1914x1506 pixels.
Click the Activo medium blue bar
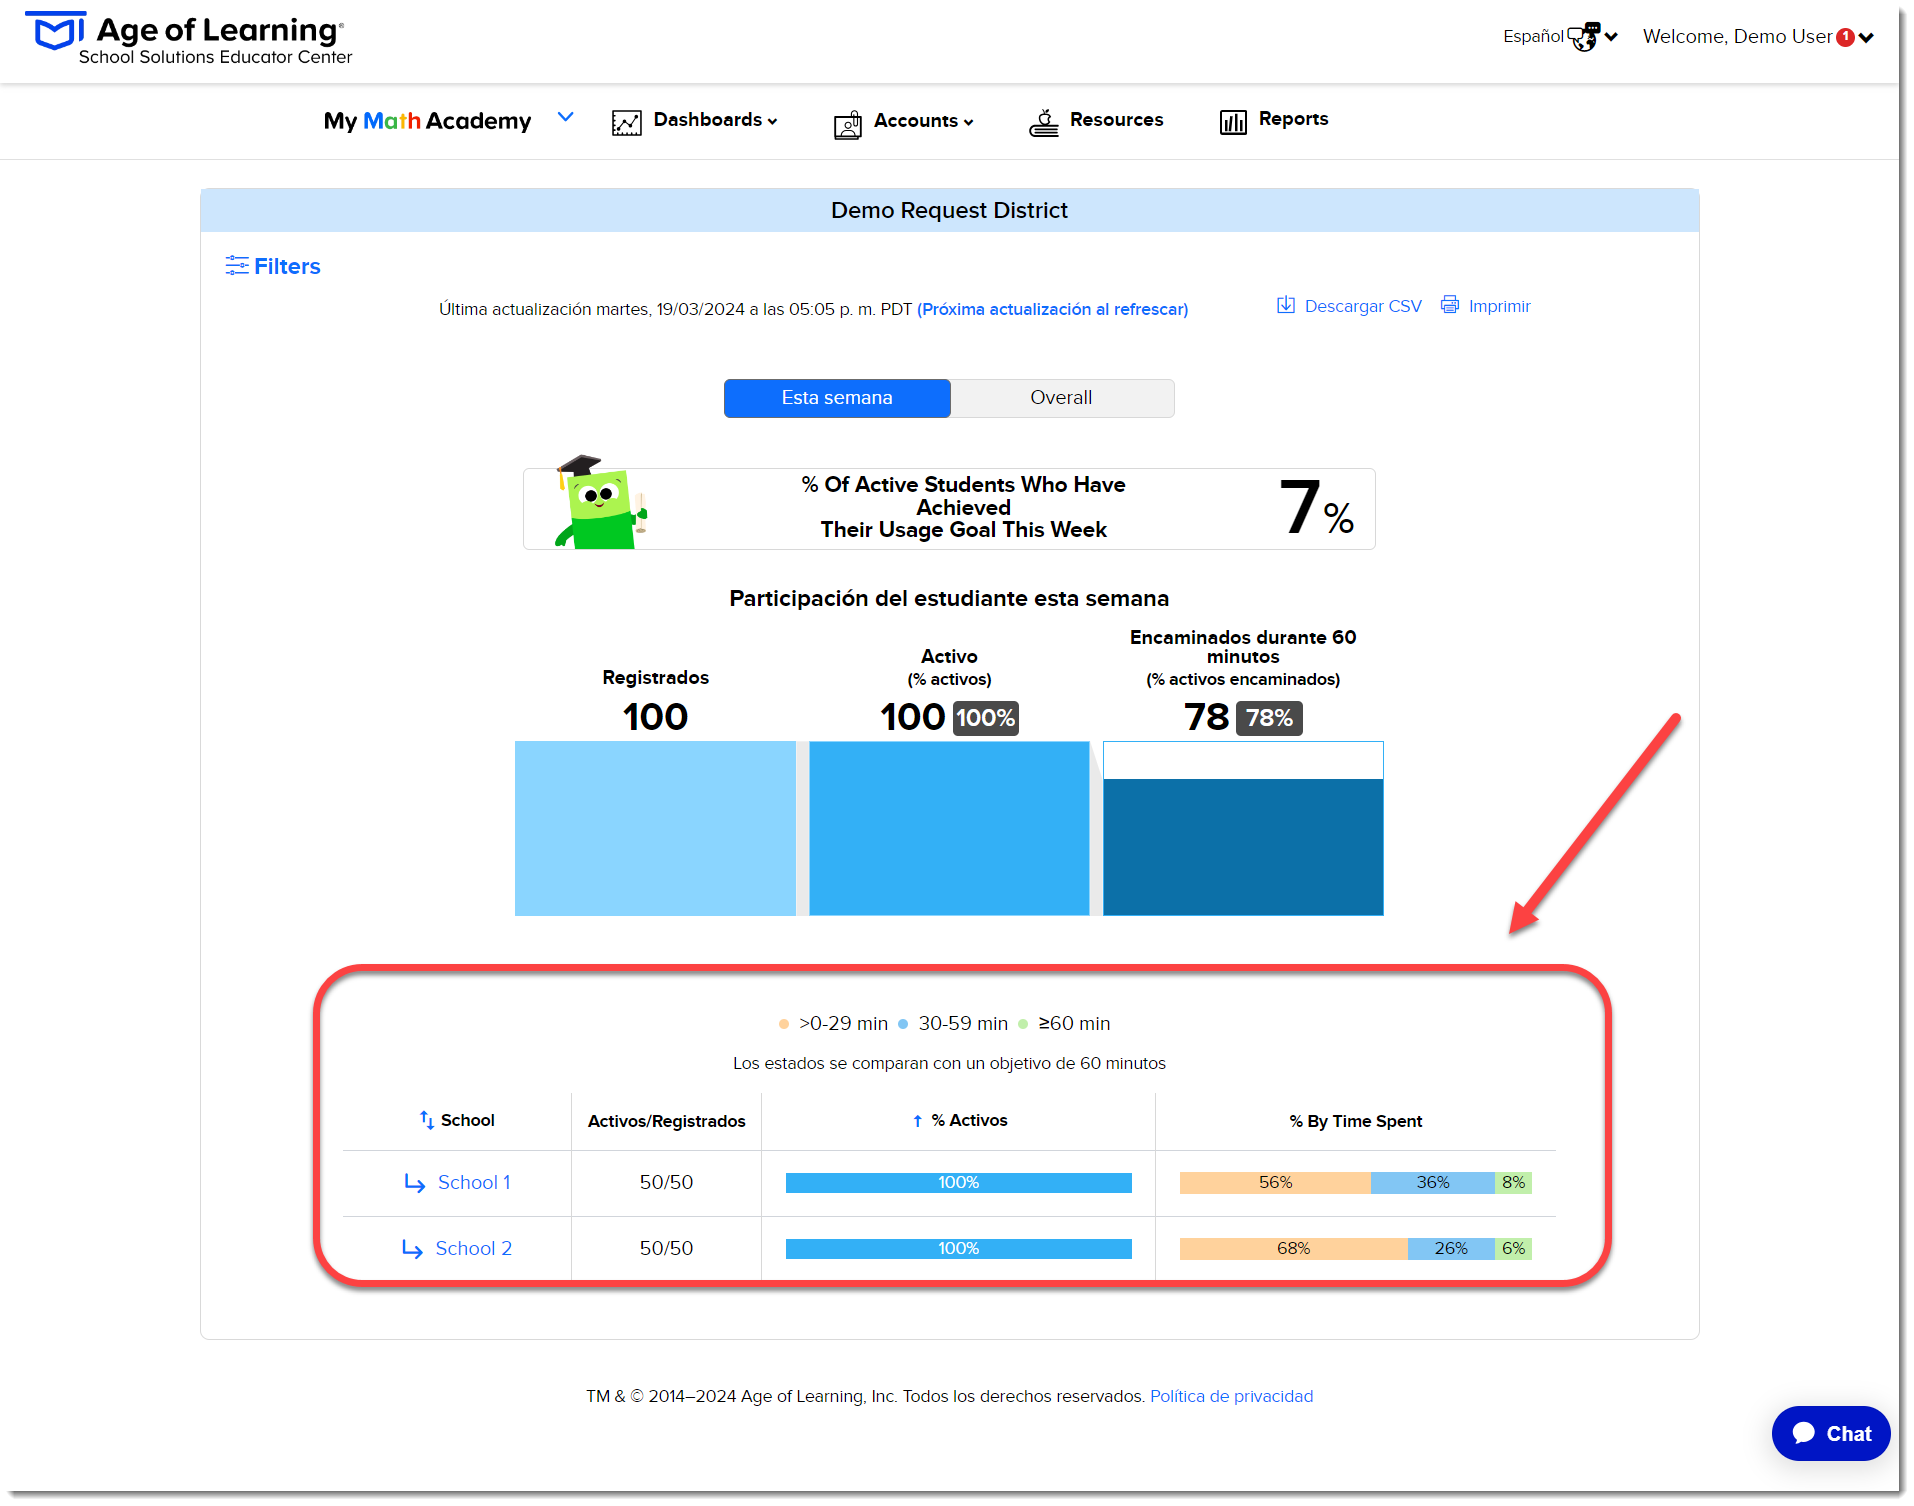pos(949,828)
